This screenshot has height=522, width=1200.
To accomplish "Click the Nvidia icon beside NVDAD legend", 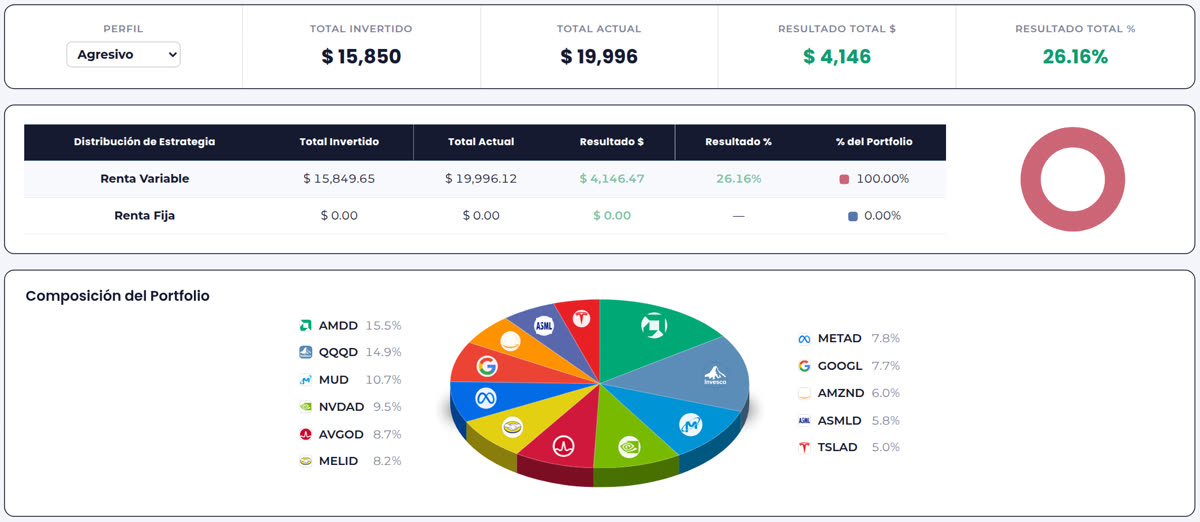I will tap(306, 407).
